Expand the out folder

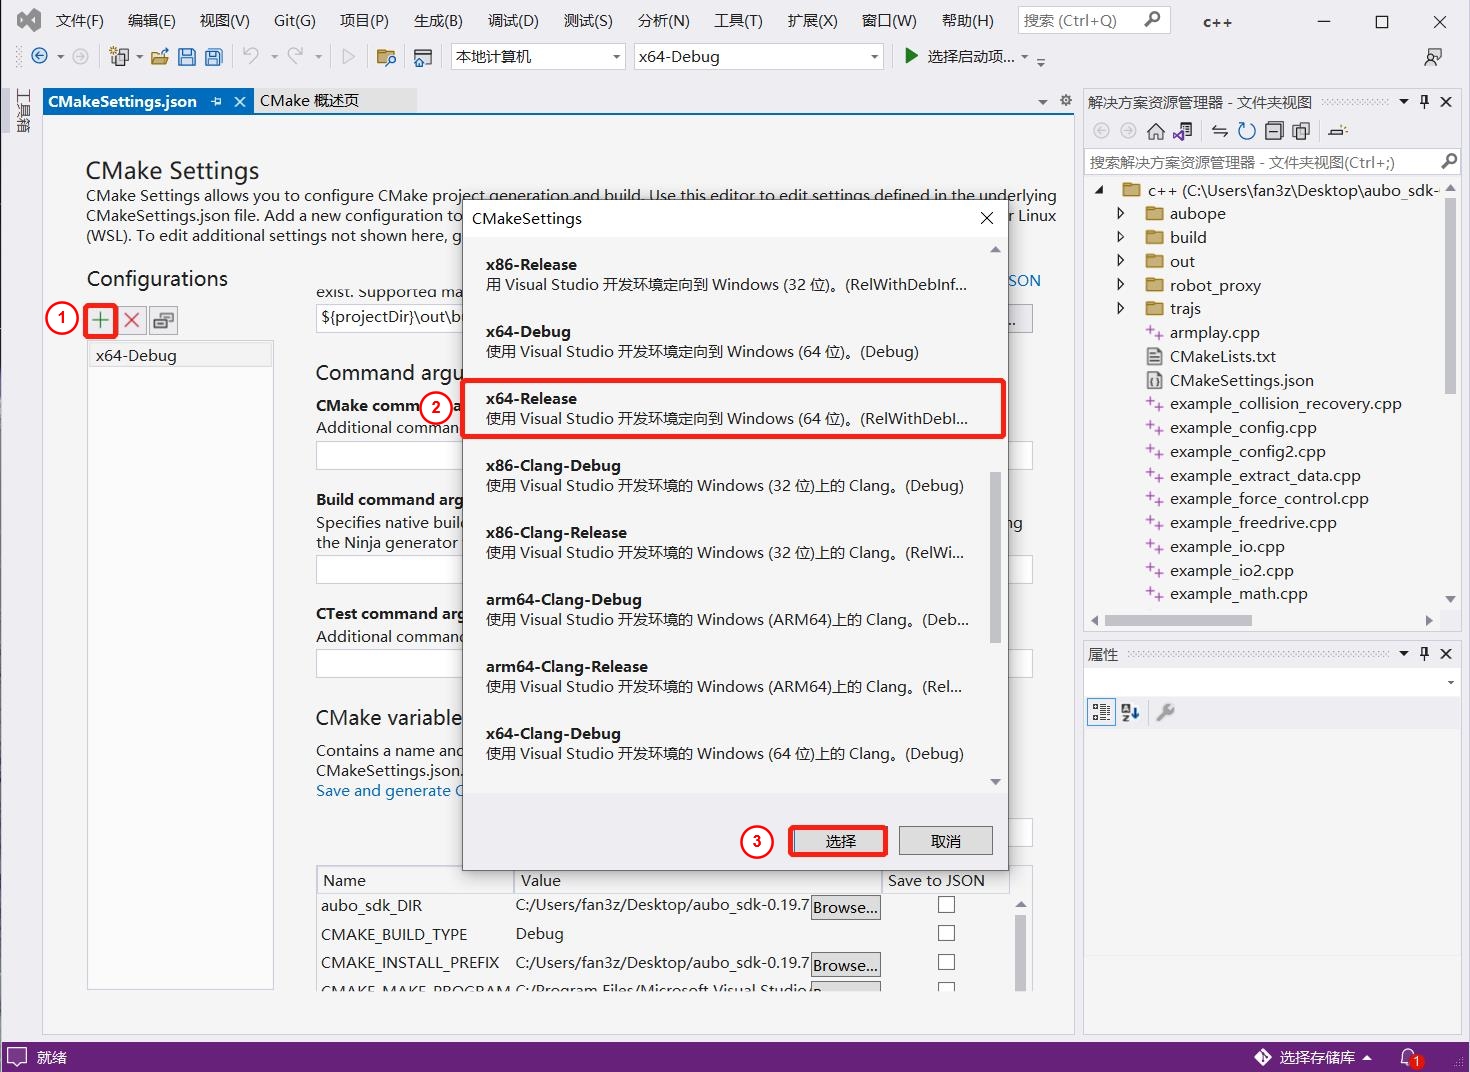[1121, 261]
